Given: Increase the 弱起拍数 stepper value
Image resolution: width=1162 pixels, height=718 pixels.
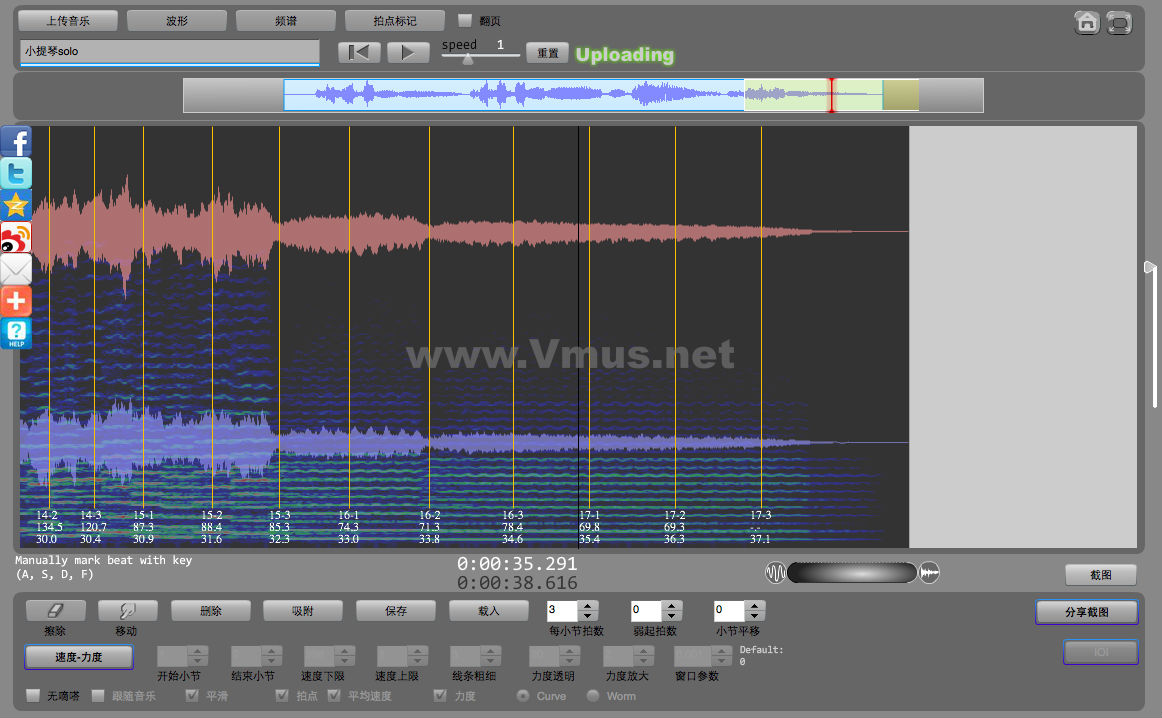Looking at the screenshot, I should [671, 605].
